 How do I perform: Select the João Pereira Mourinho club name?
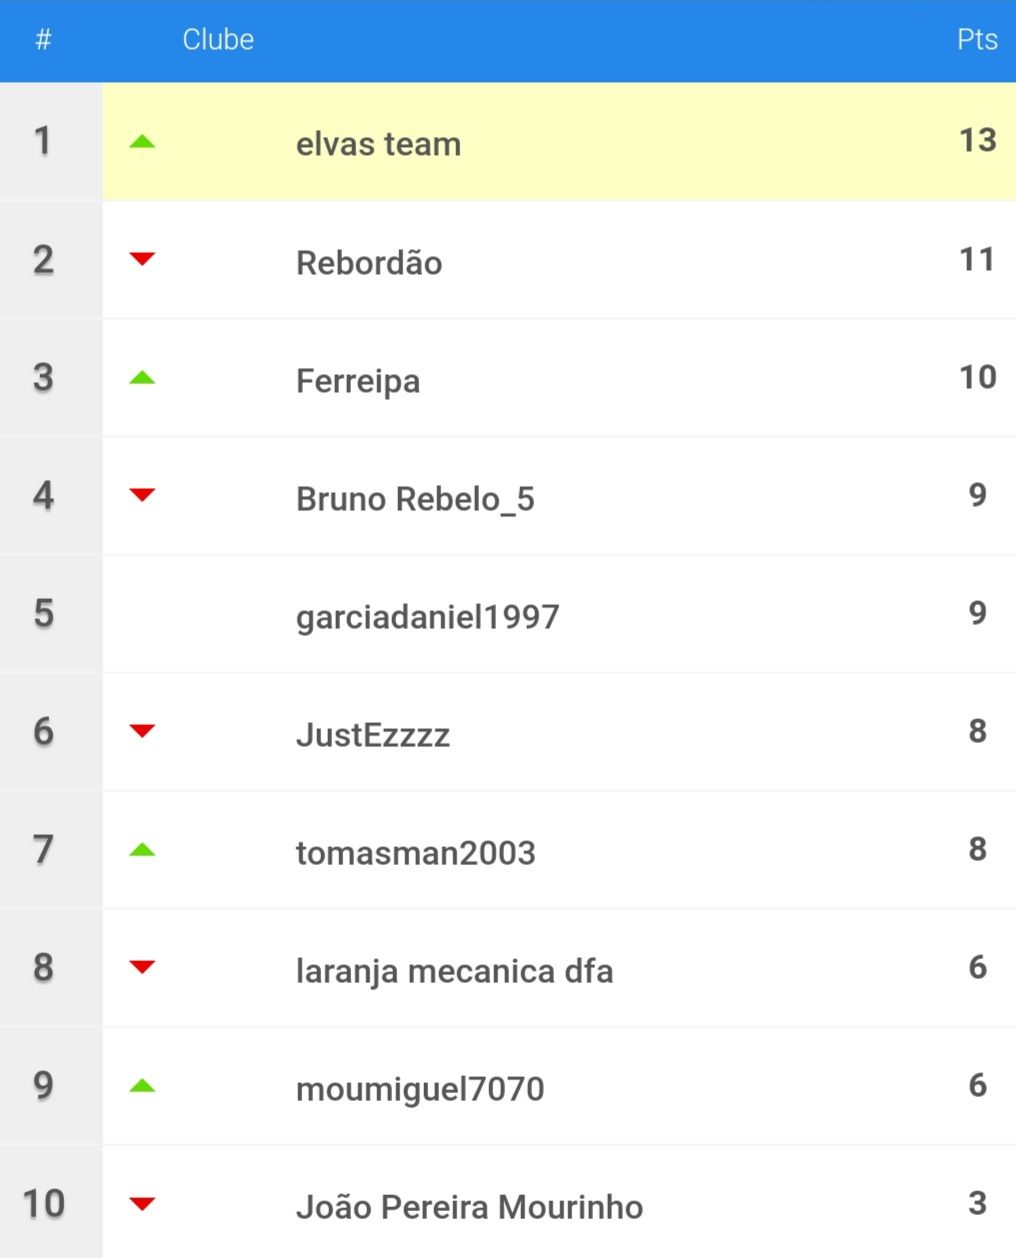[x=469, y=1207]
